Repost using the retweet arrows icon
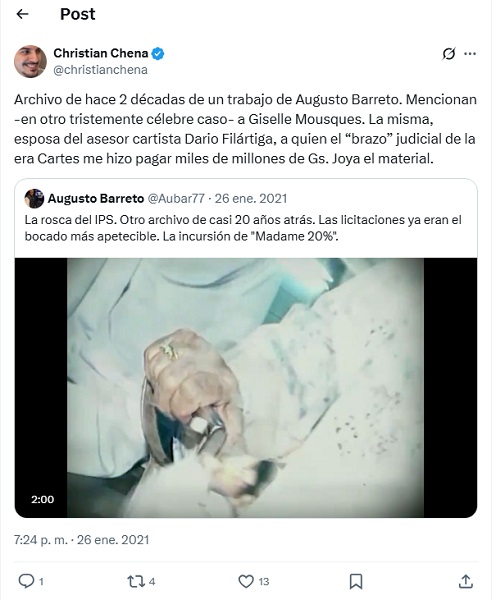 pos(136,582)
